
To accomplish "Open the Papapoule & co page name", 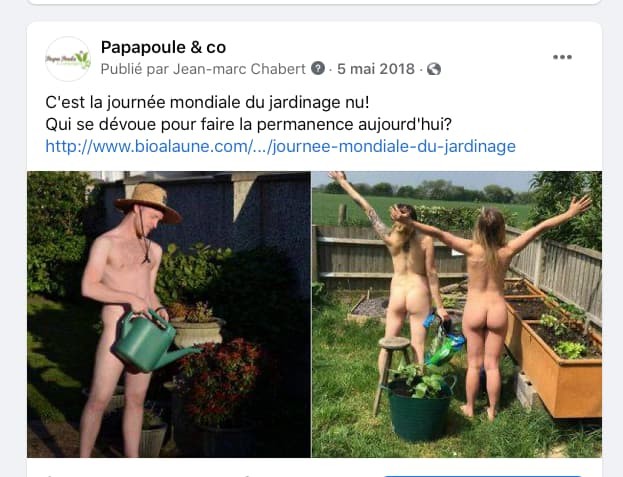I will click(163, 47).
